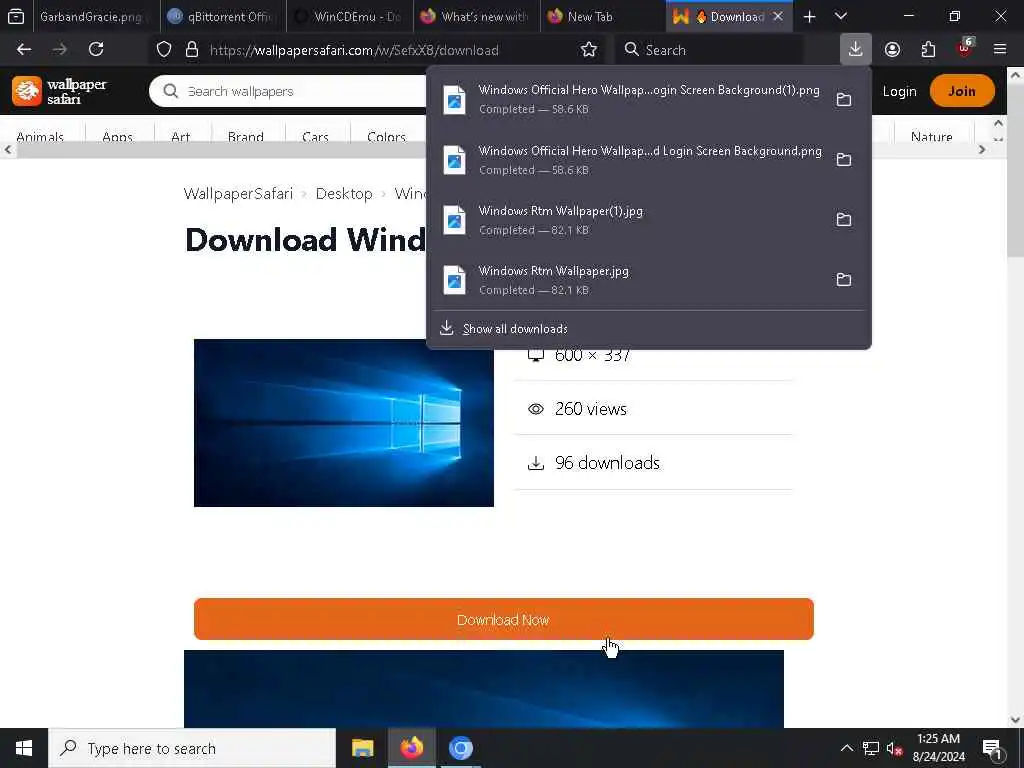This screenshot has width=1024, height=768.
Task: Open the Apps category
Action: click(x=118, y=136)
